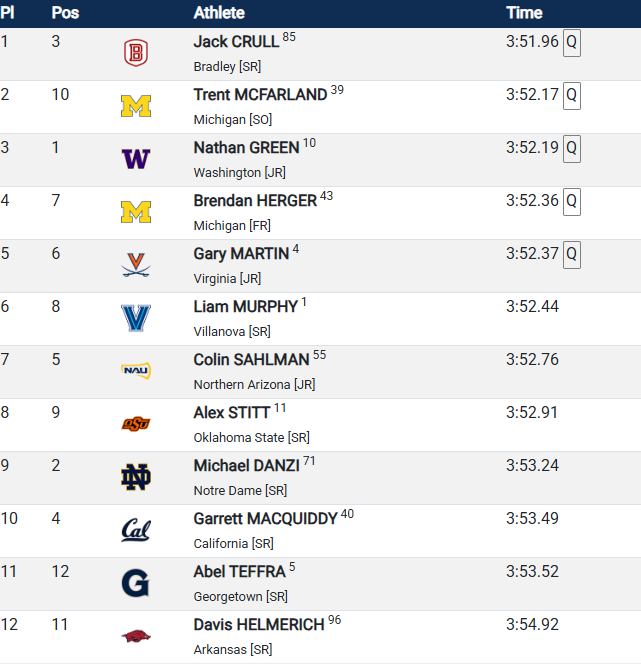Open Davis HELMERICH athlete page

tap(259, 625)
